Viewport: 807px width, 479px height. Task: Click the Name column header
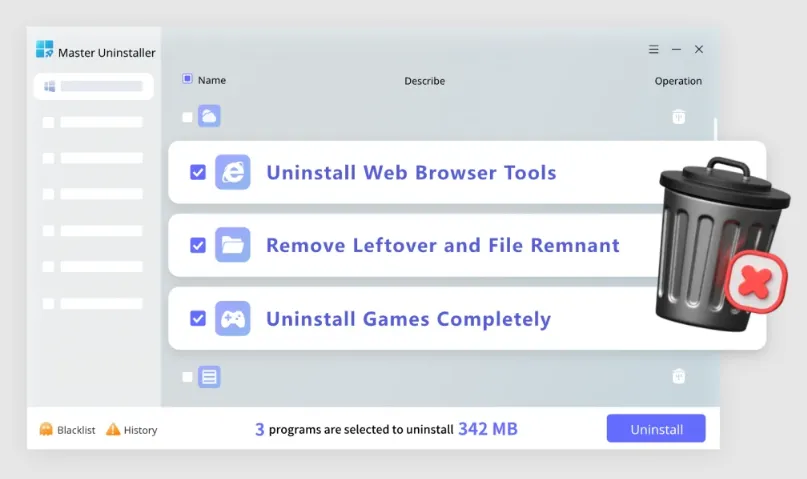pos(212,80)
